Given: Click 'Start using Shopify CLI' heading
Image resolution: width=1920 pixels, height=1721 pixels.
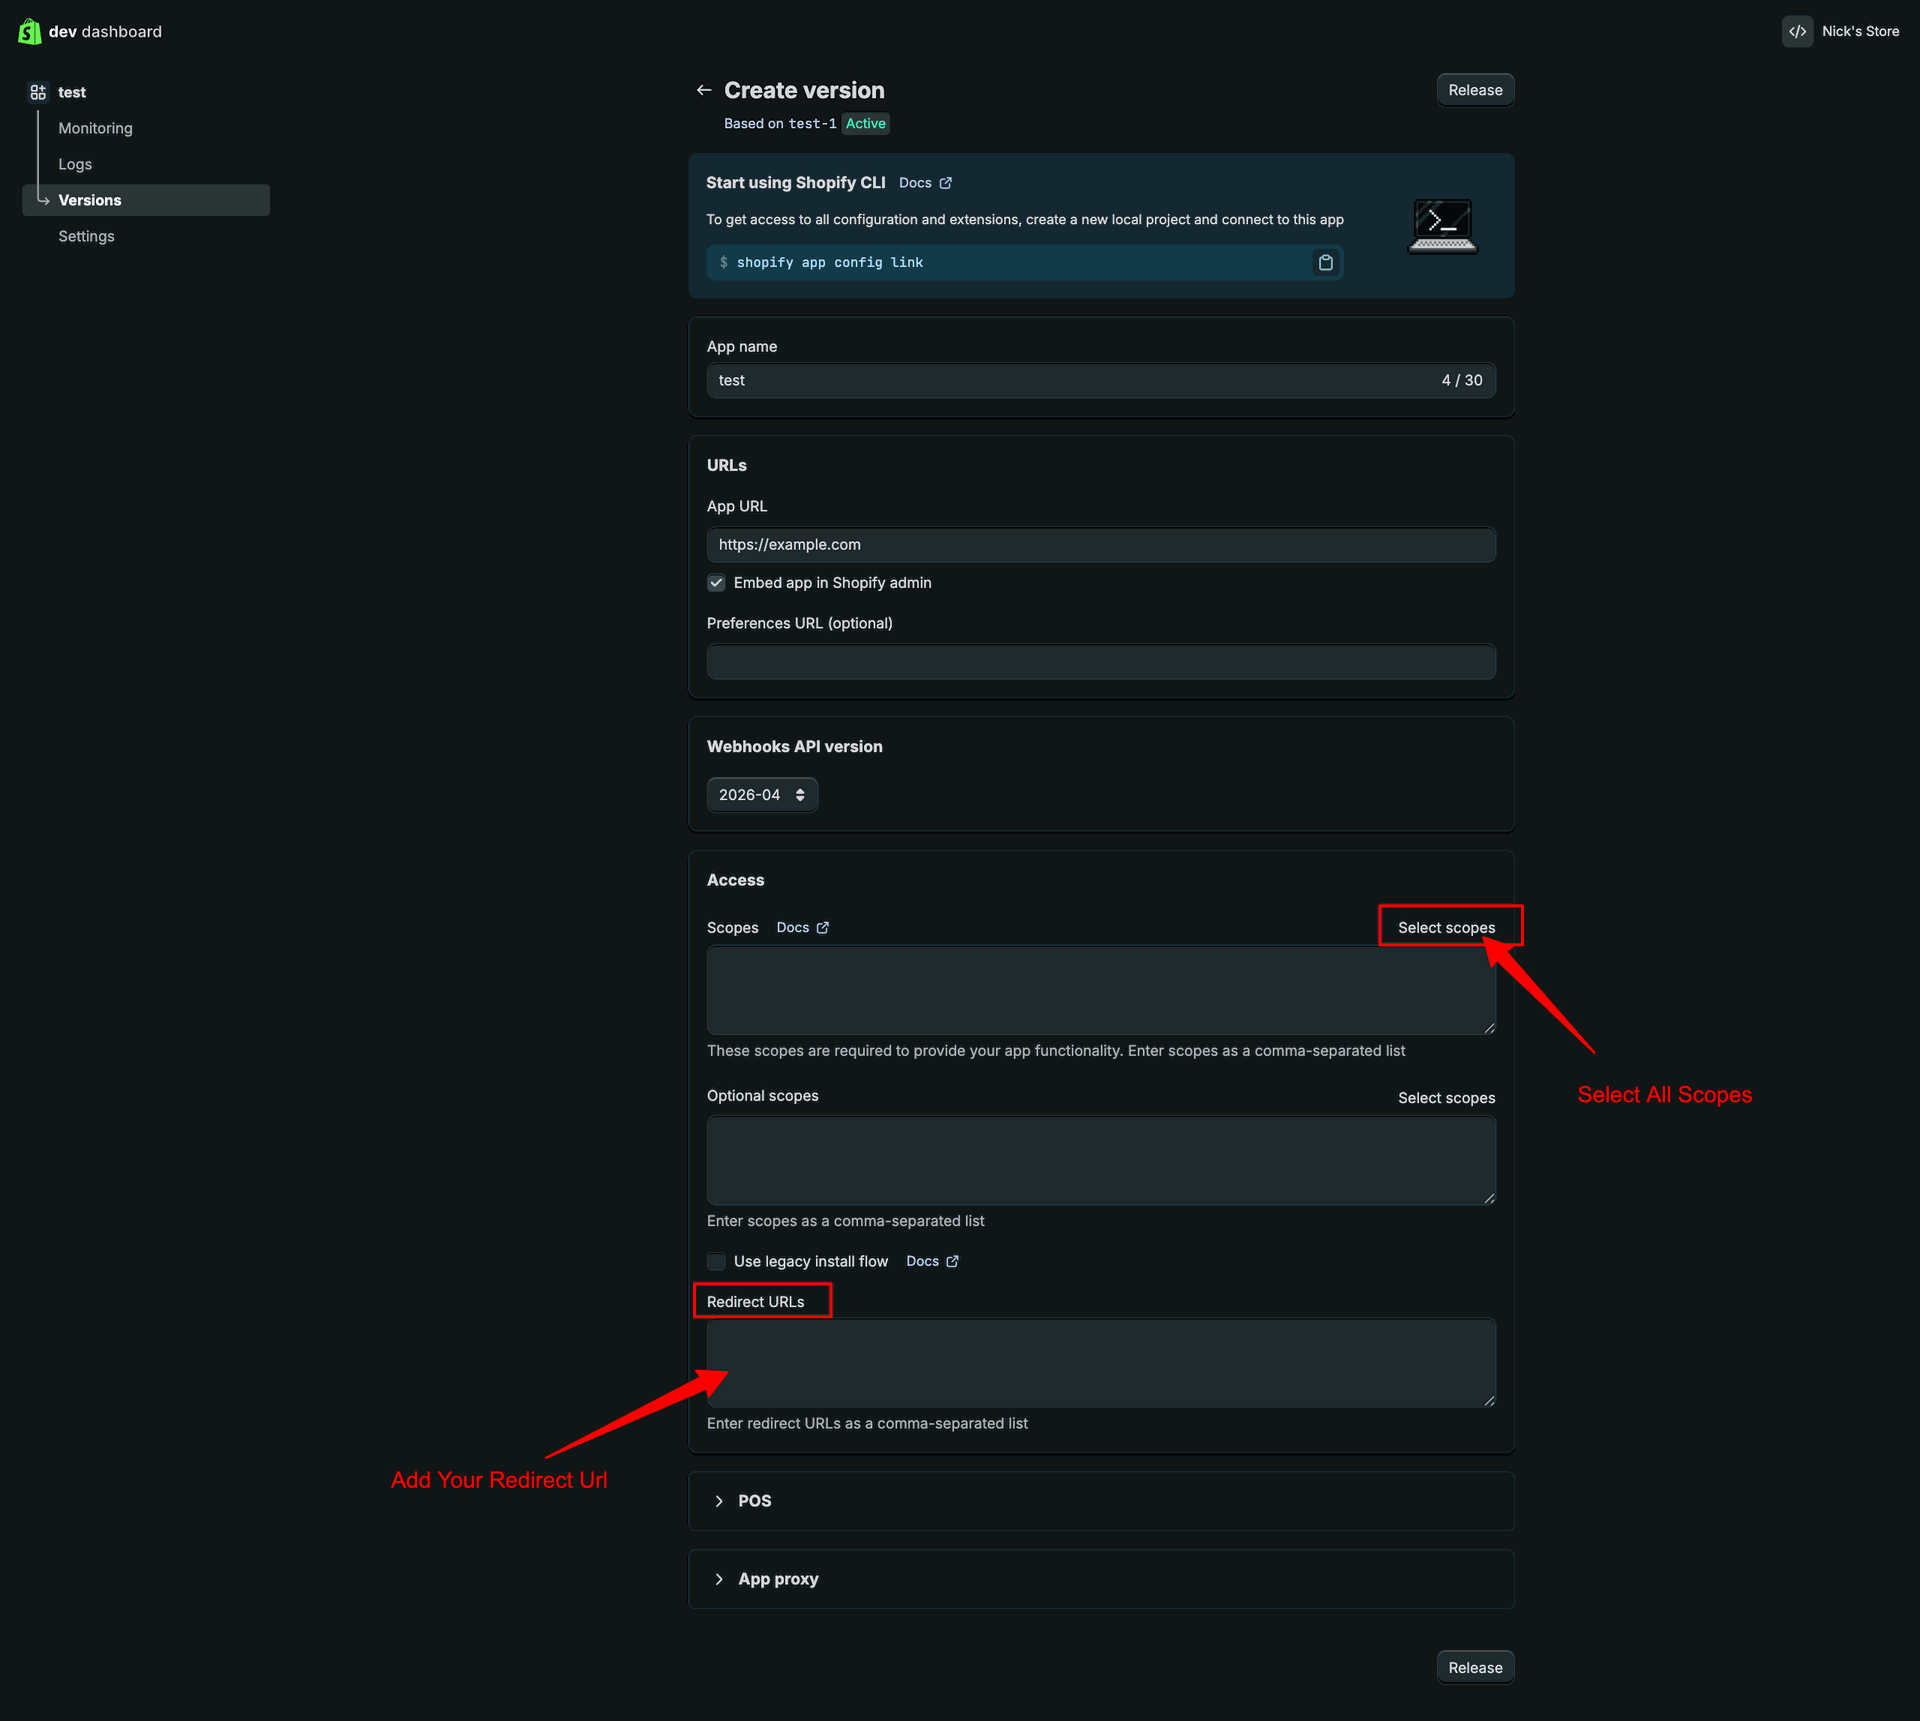Looking at the screenshot, I should tap(796, 183).
